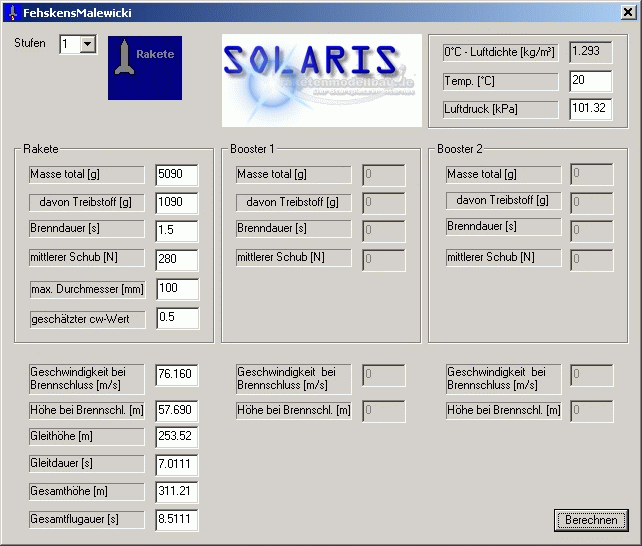
Task: Click the Solaris logo banner
Action: click(x=322, y=80)
